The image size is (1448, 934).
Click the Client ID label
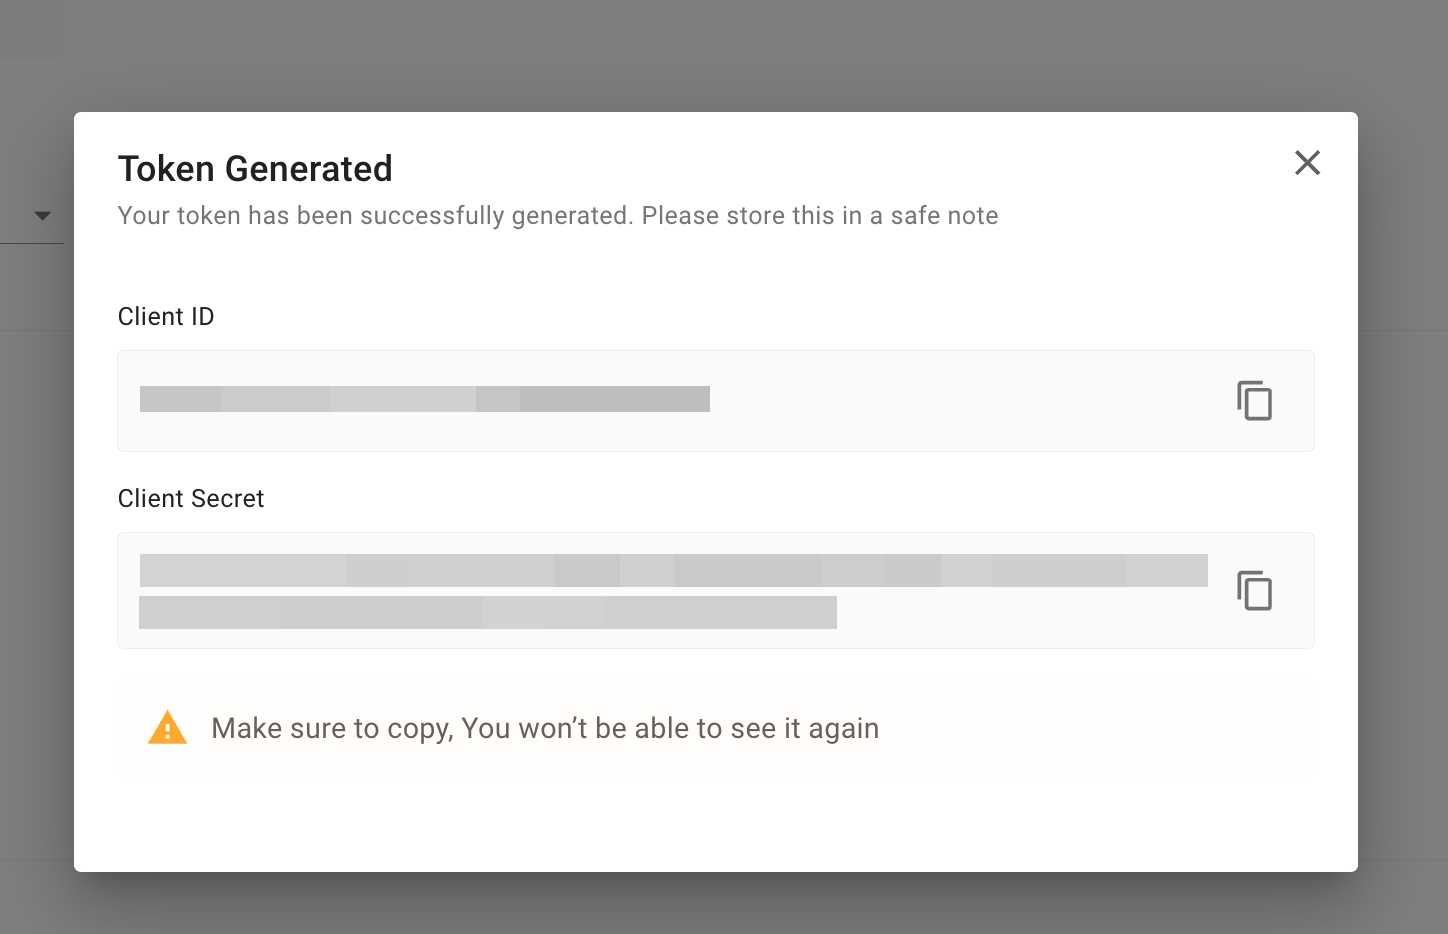pyautogui.click(x=166, y=316)
